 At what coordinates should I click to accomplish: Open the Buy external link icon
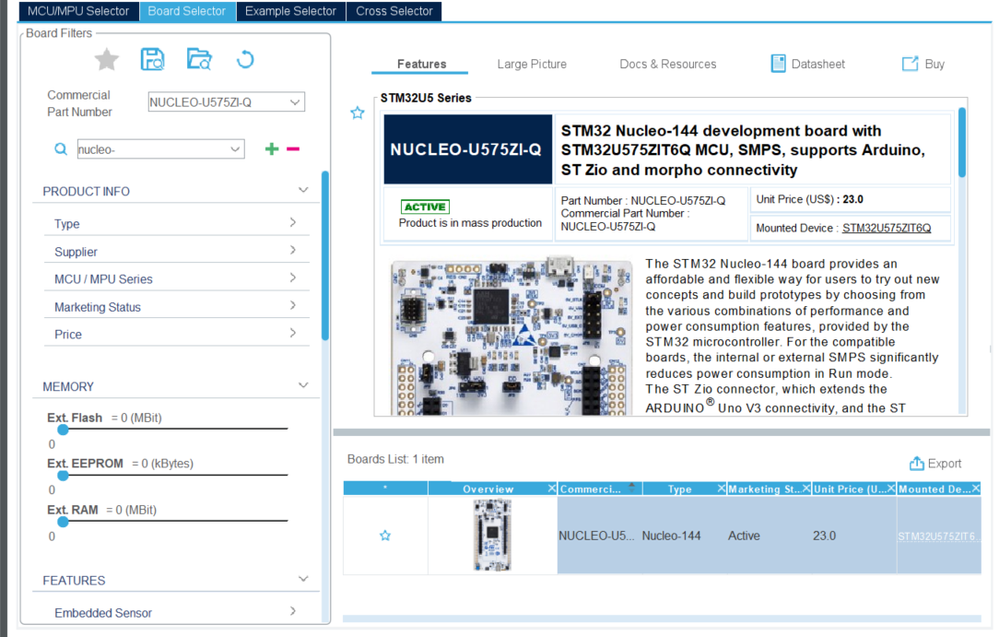[910, 64]
